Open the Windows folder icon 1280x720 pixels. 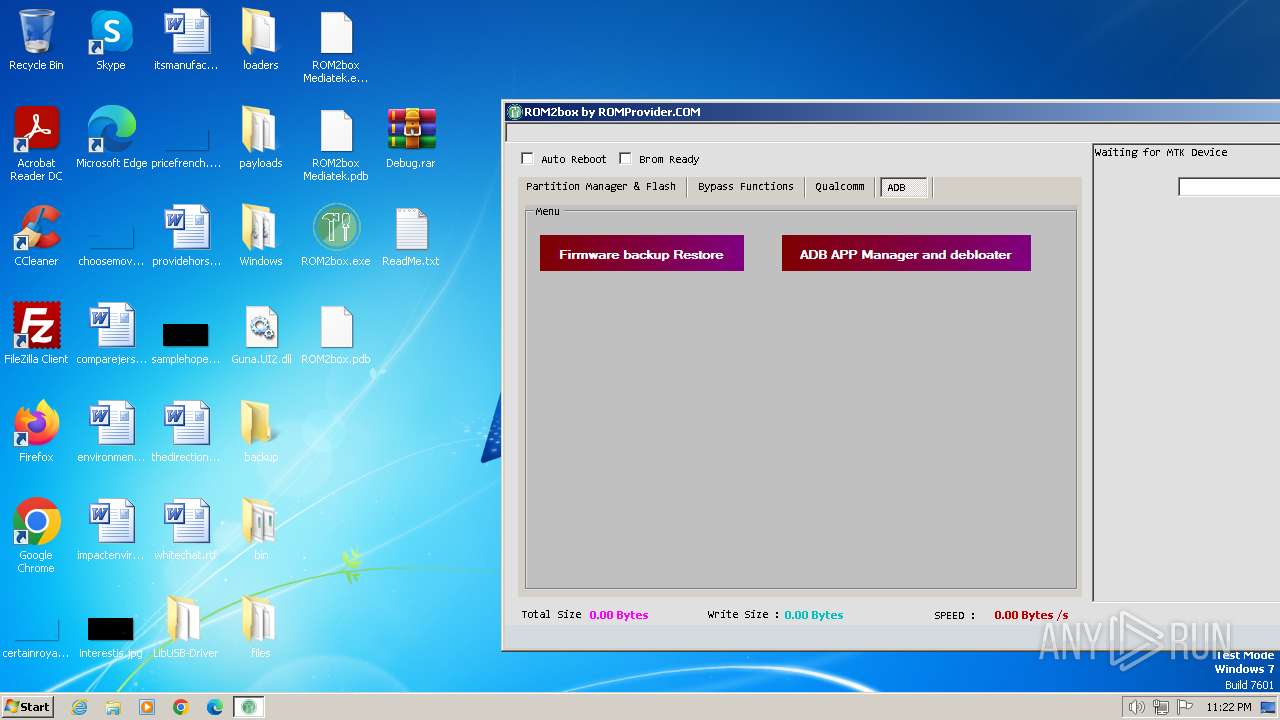point(261,236)
